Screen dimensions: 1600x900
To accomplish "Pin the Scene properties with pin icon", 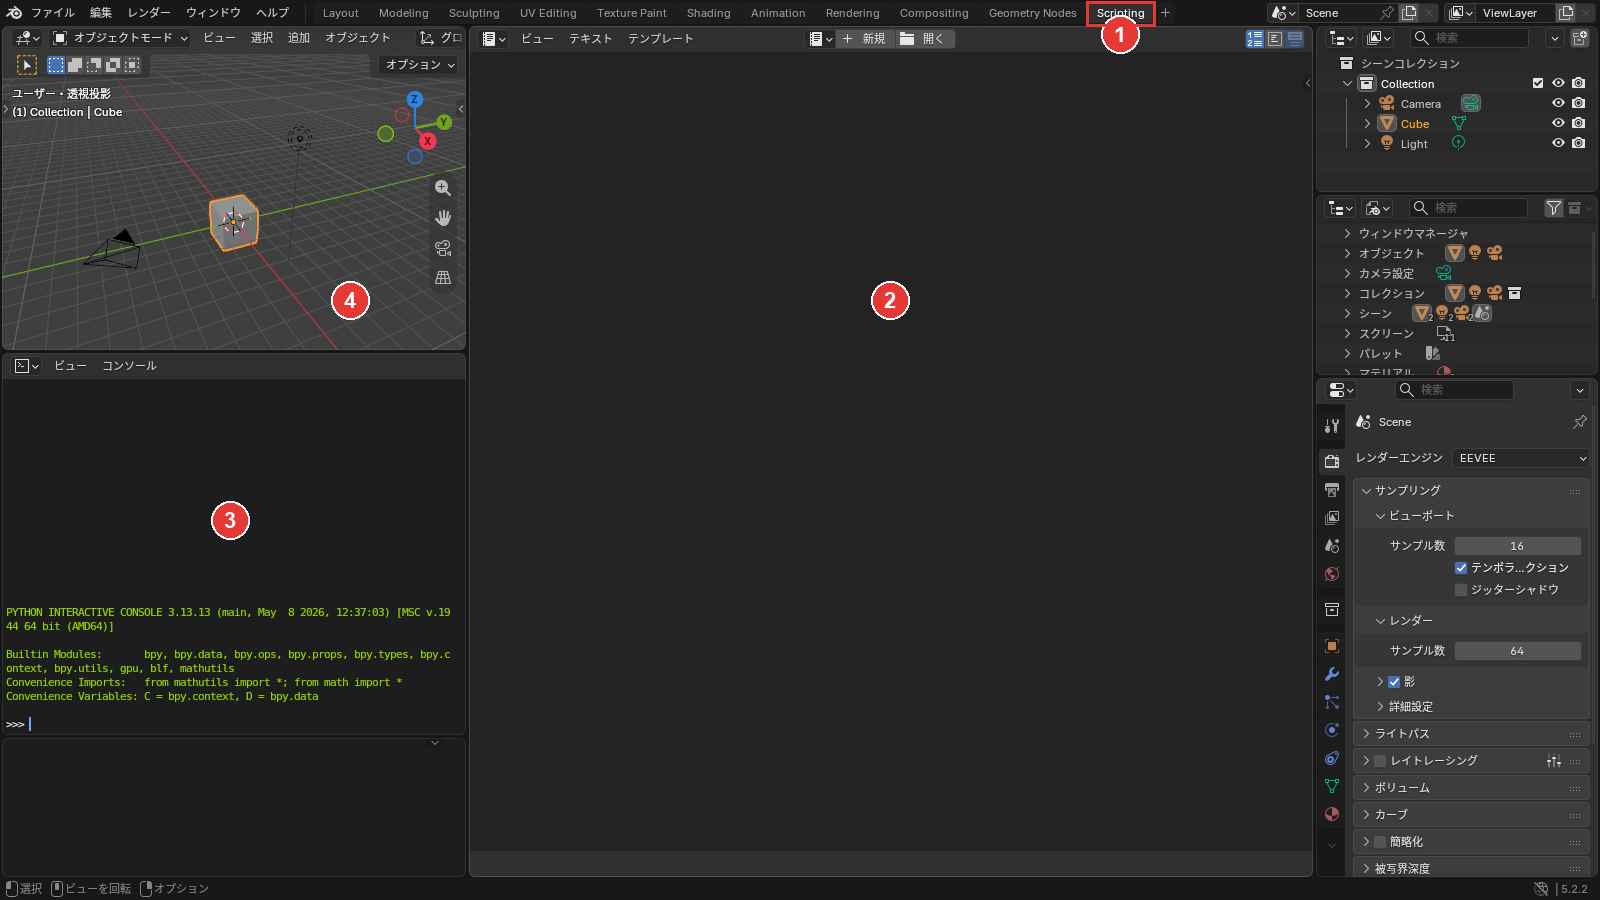I will (x=1580, y=422).
